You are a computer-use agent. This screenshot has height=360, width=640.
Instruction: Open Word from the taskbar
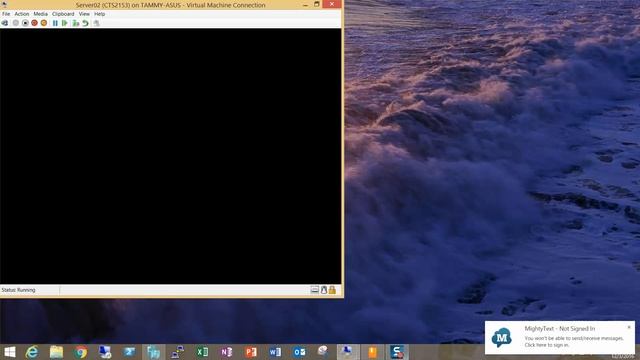point(275,352)
